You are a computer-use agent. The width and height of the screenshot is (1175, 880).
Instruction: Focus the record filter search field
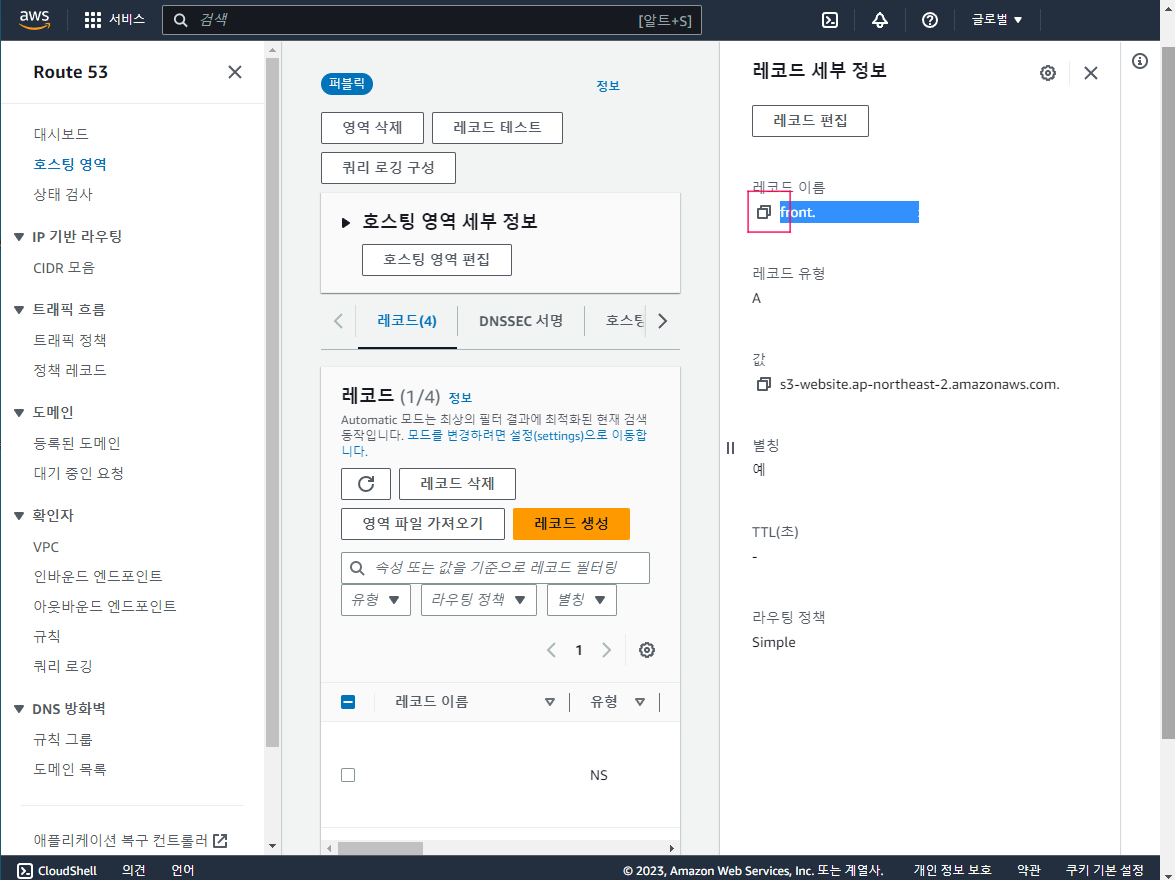pyautogui.click(x=495, y=568)
